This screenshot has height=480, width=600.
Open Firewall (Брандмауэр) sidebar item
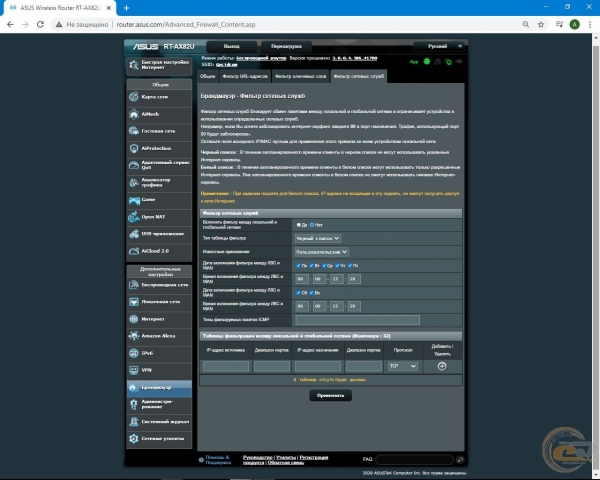[159, 387]
